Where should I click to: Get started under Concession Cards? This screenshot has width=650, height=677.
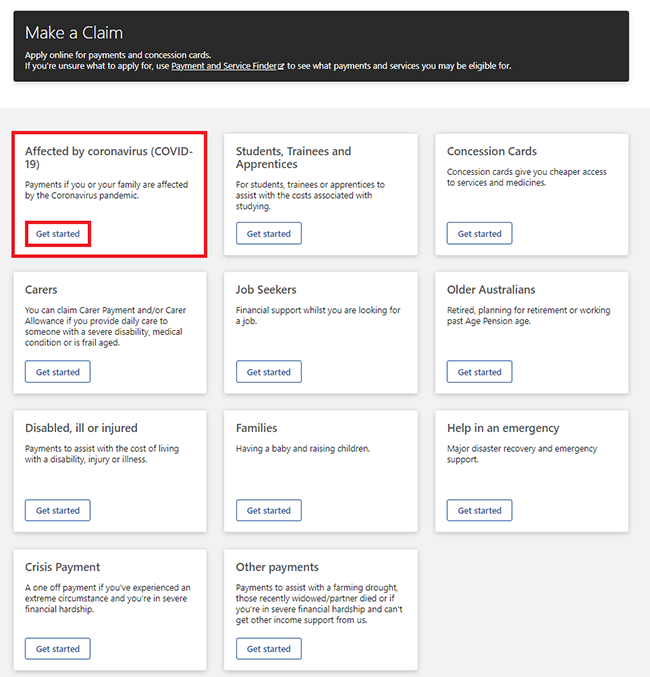click(479, 234)
